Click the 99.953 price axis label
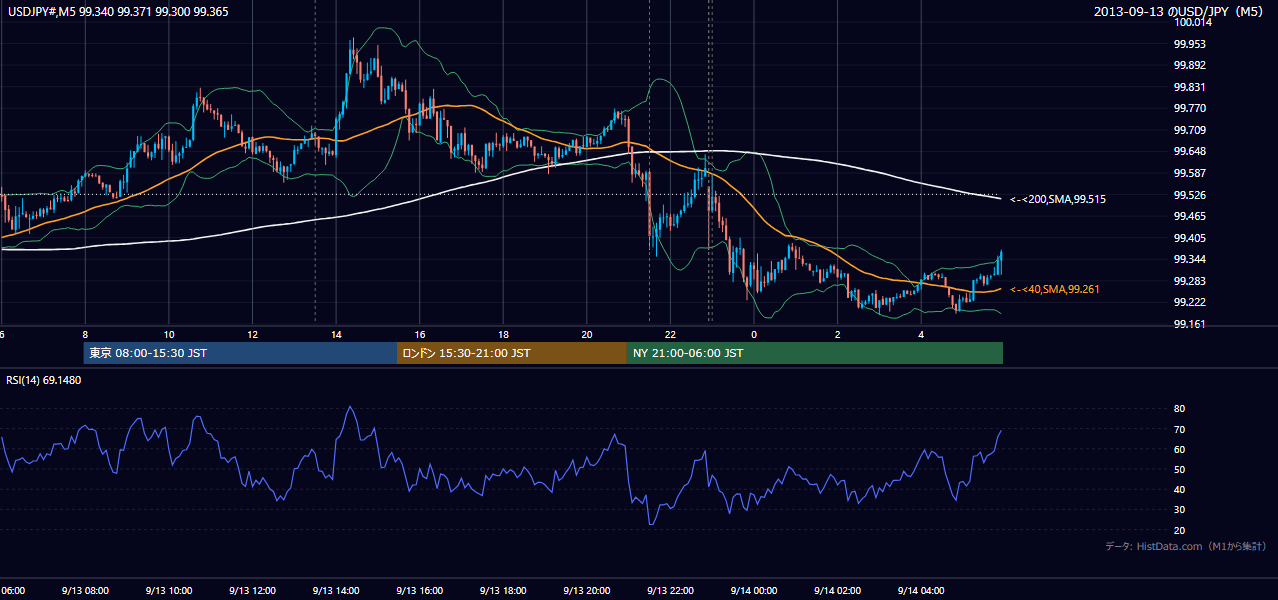 [x=1190, y=44]
